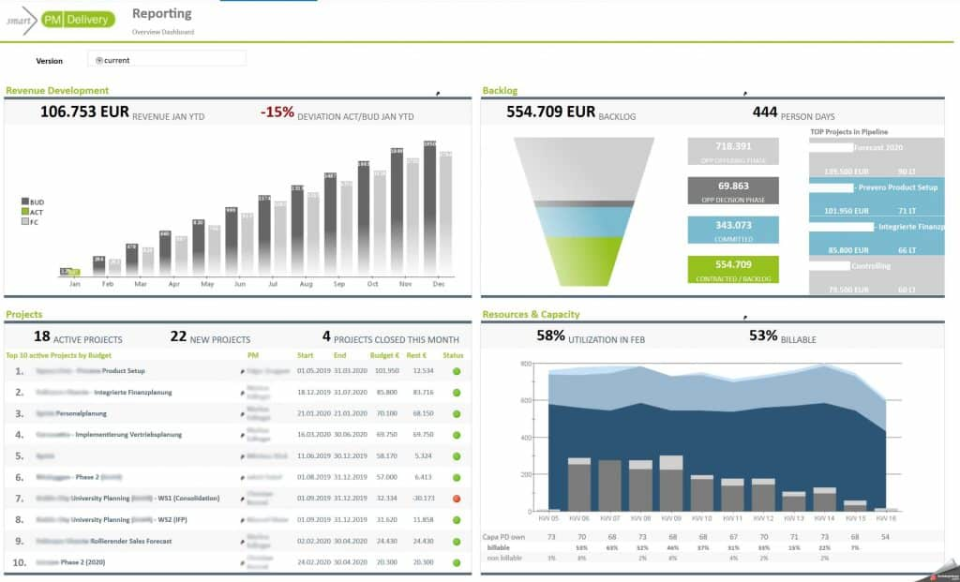This screenshot has width=960, height=582.
Task: Click status dot for Implementierung Vertriebsplanung
Action: pyautogui.click(x=457, y=435)
